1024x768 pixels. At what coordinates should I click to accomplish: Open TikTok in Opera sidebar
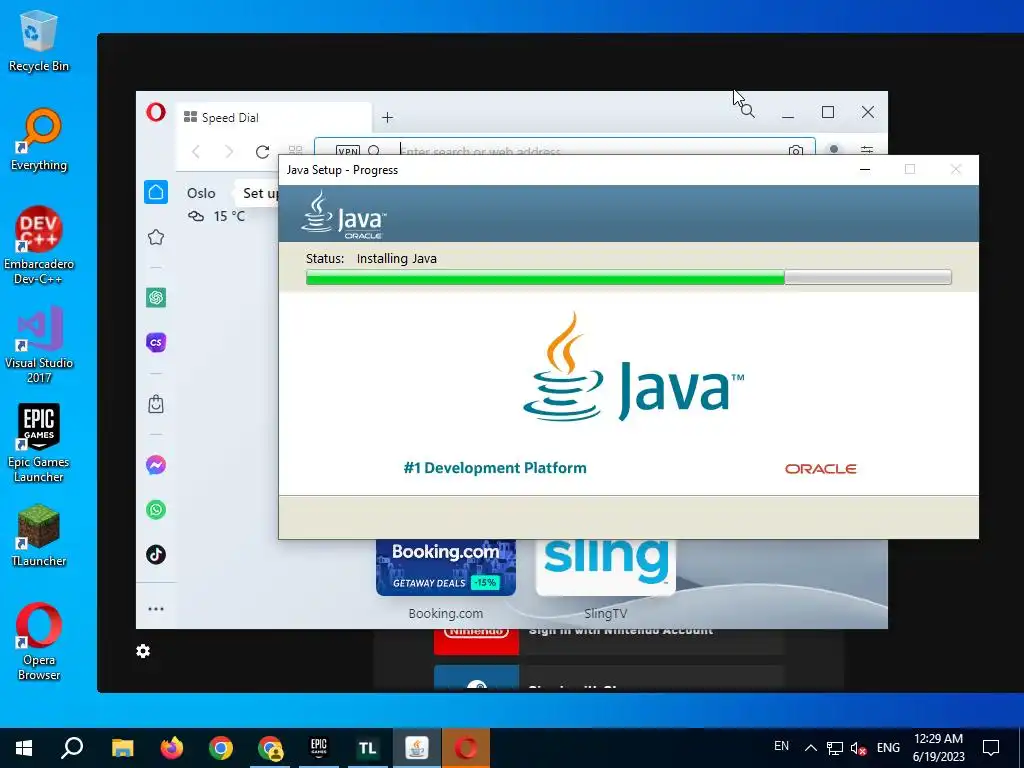[x=156, y=554]
